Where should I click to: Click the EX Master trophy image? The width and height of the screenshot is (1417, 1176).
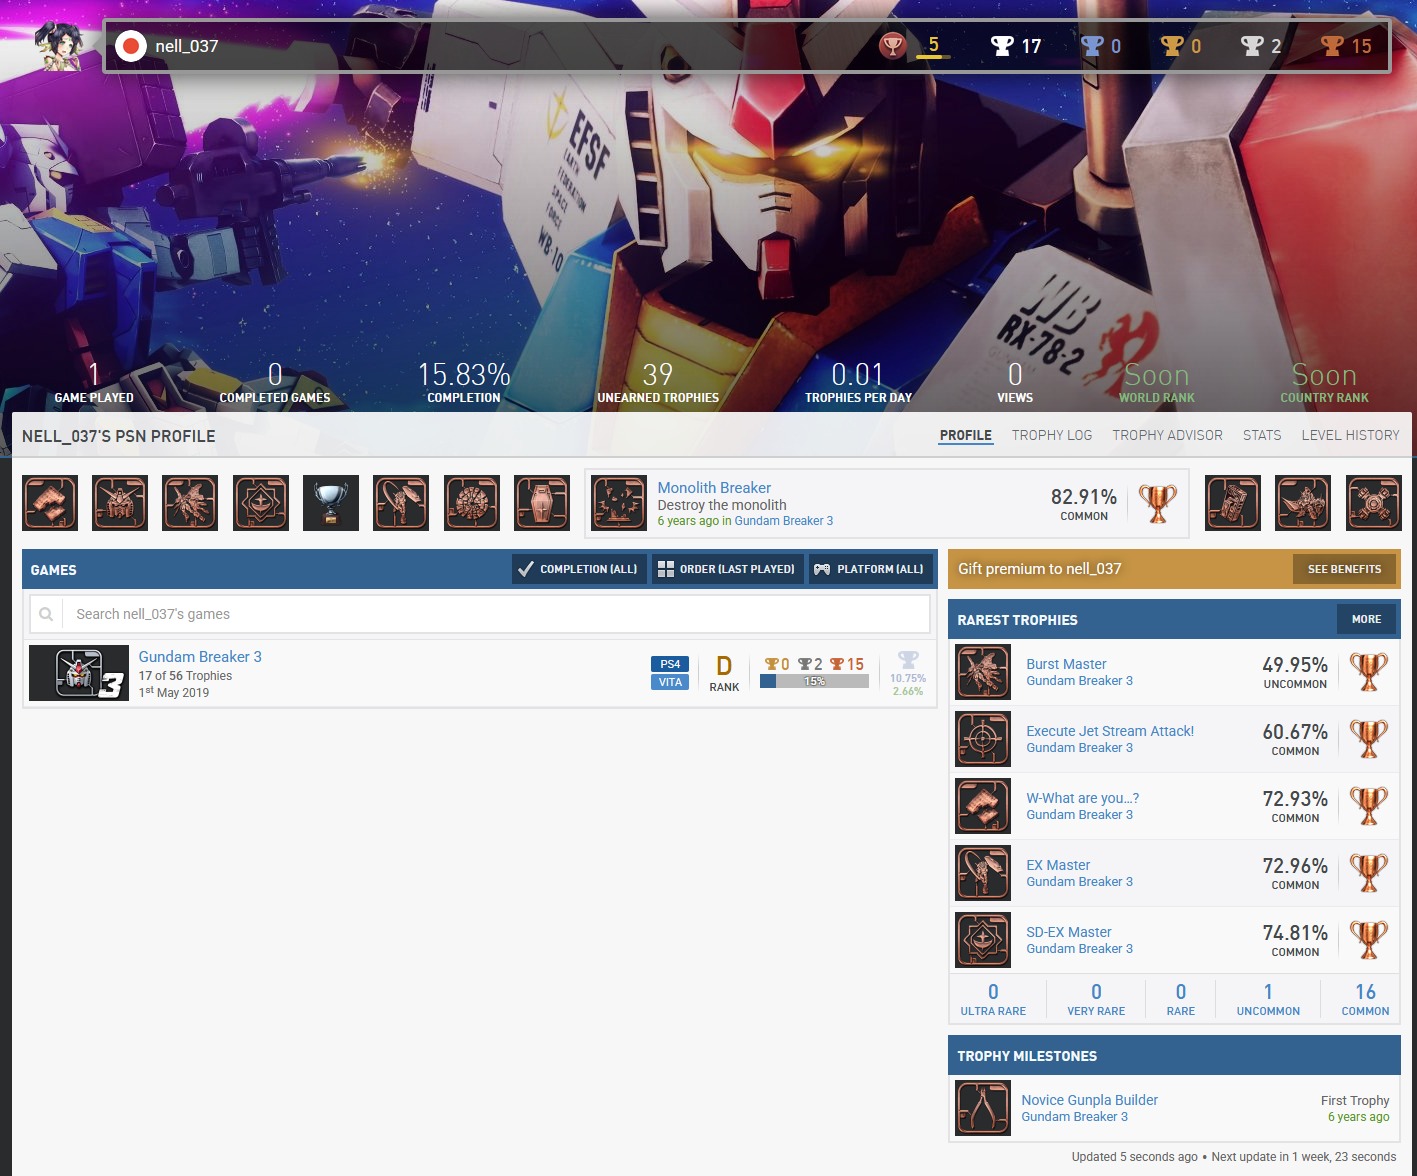tap(983, 873)
